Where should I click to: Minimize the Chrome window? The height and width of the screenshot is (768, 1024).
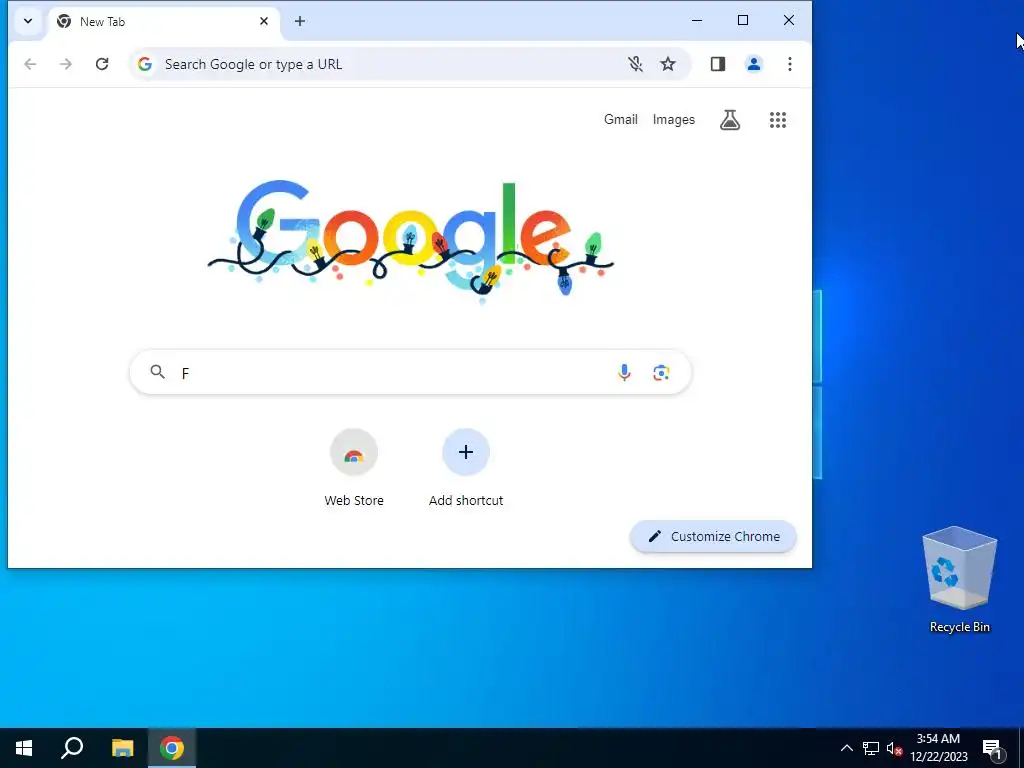[x=697, y=20]
